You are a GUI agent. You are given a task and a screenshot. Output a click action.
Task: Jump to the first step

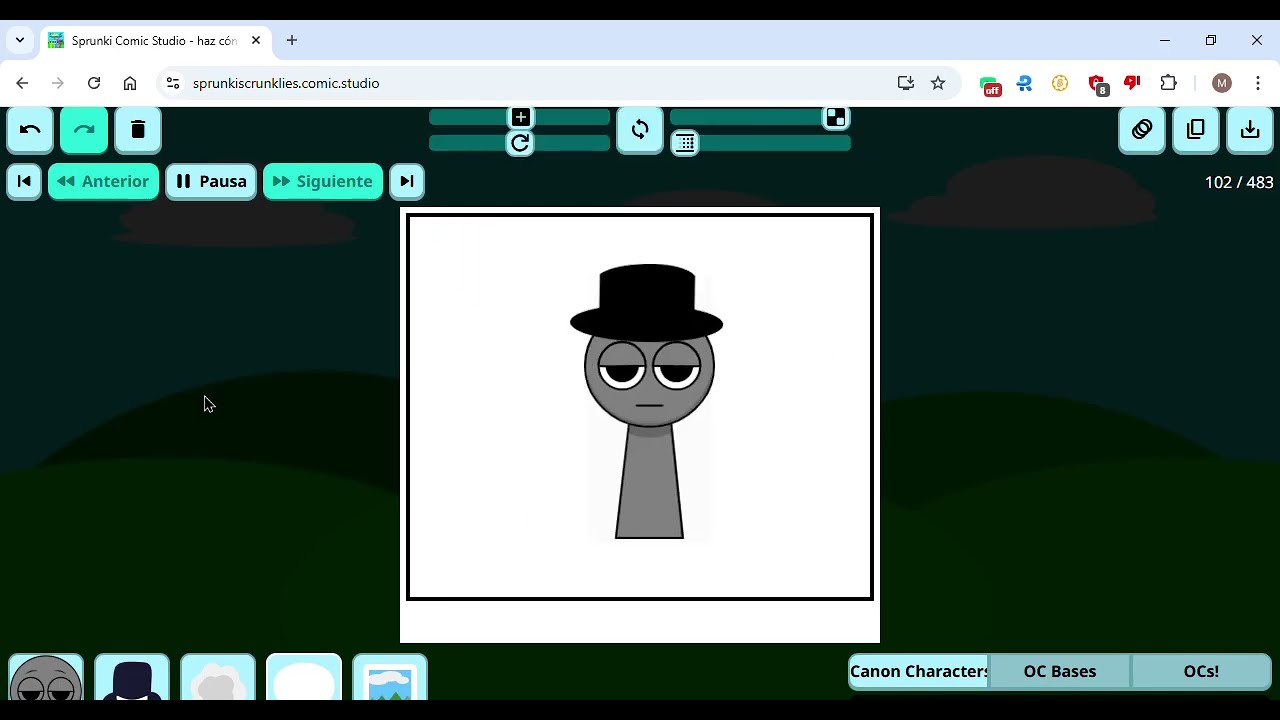click(24, 181)
